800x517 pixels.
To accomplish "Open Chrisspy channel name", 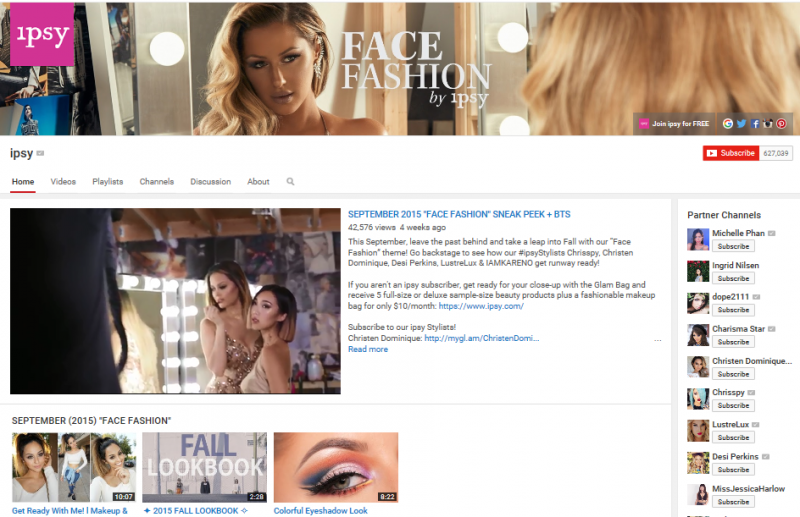I will click(728, 392).
